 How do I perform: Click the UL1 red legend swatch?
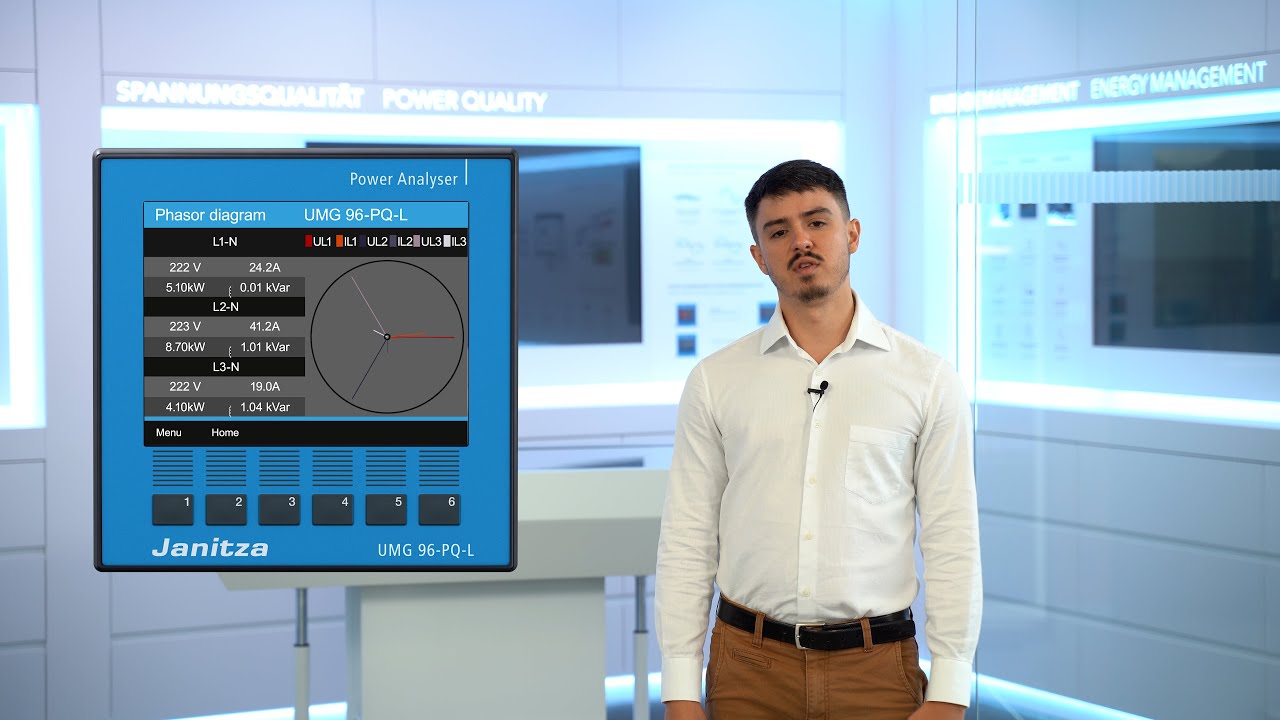click(309, 241)
